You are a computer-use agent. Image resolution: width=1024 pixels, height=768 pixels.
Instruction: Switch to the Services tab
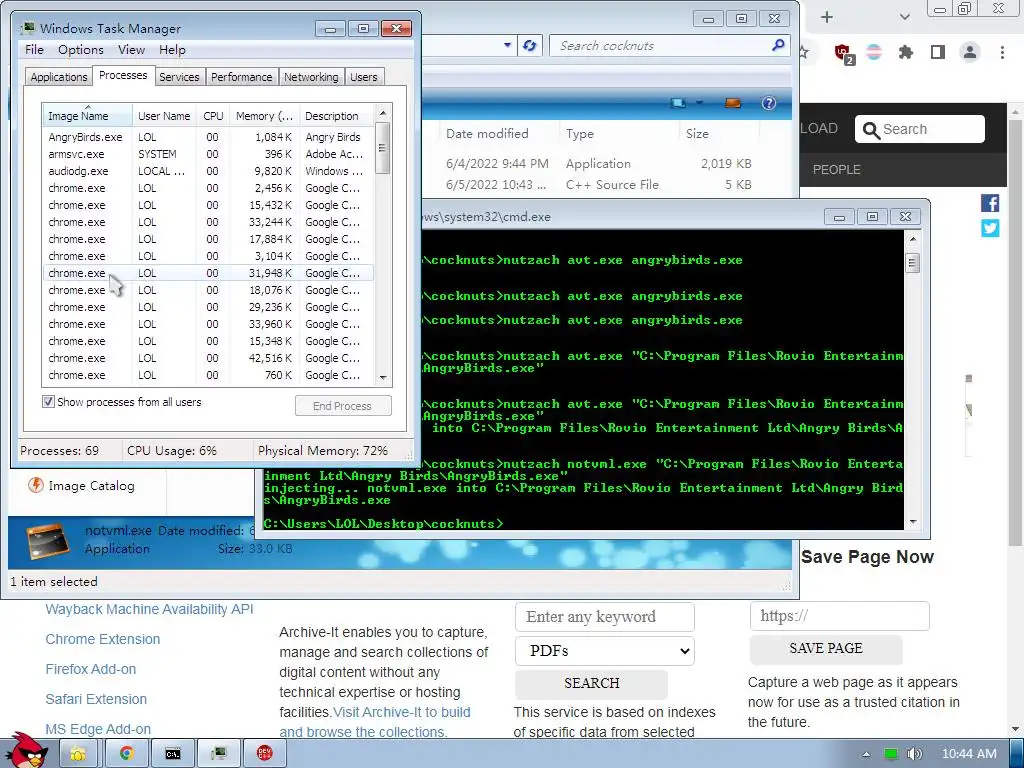[179, 77]
